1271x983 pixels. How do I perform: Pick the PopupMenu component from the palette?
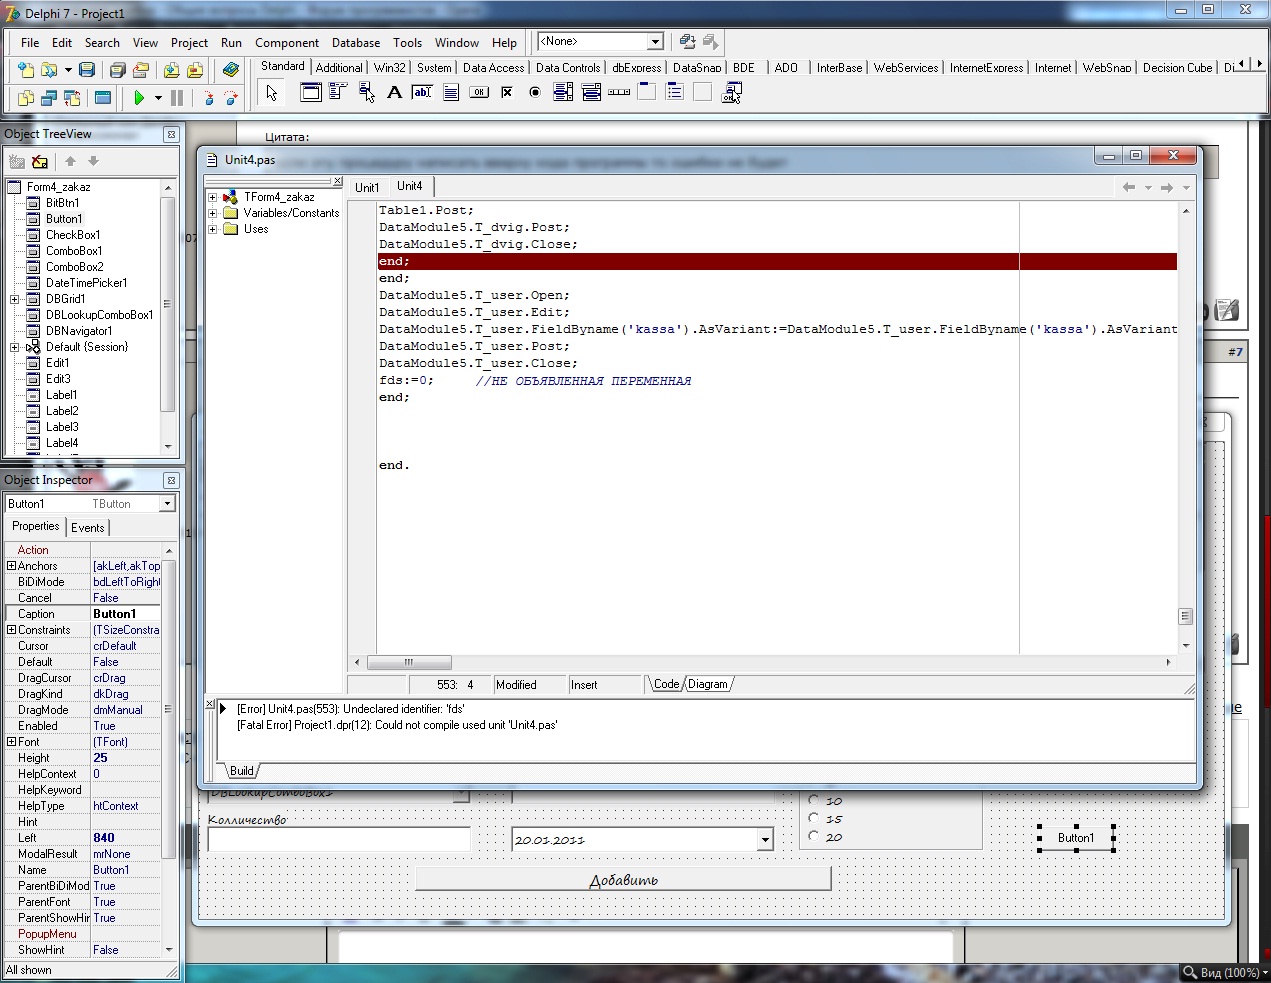(366, 93)
